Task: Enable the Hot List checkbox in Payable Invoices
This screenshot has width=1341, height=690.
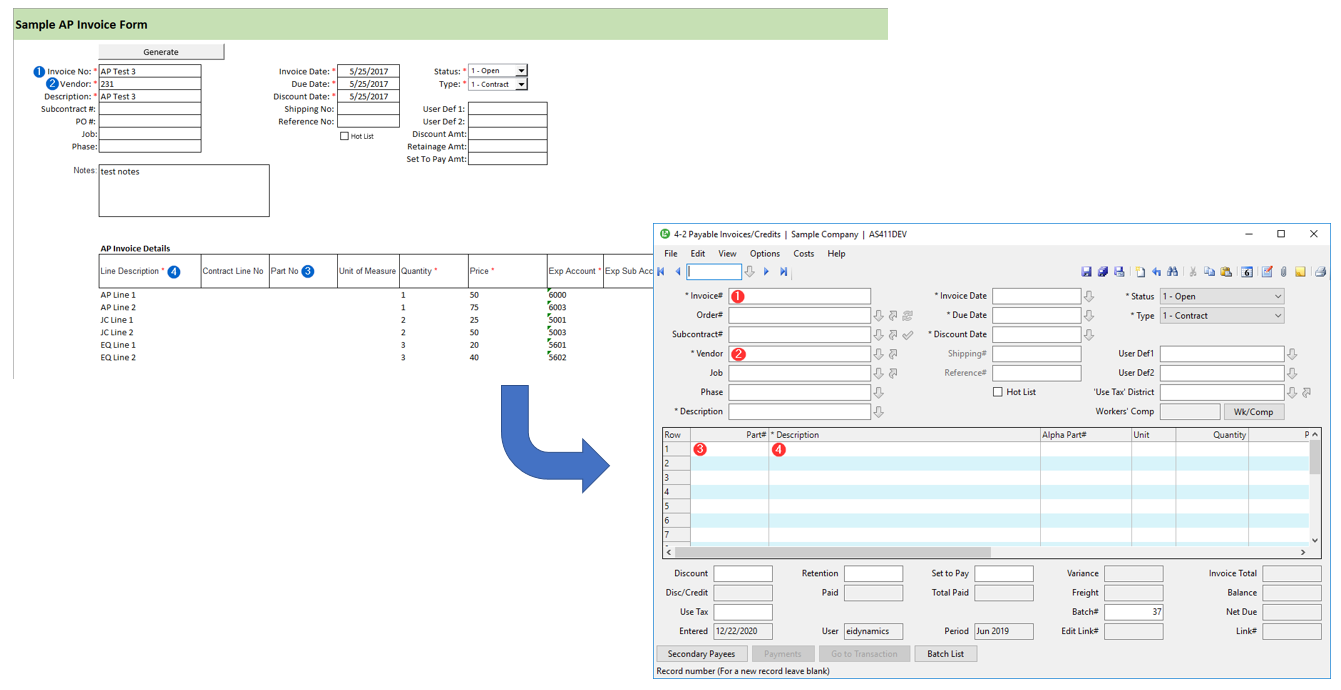Action: (997, 392)
